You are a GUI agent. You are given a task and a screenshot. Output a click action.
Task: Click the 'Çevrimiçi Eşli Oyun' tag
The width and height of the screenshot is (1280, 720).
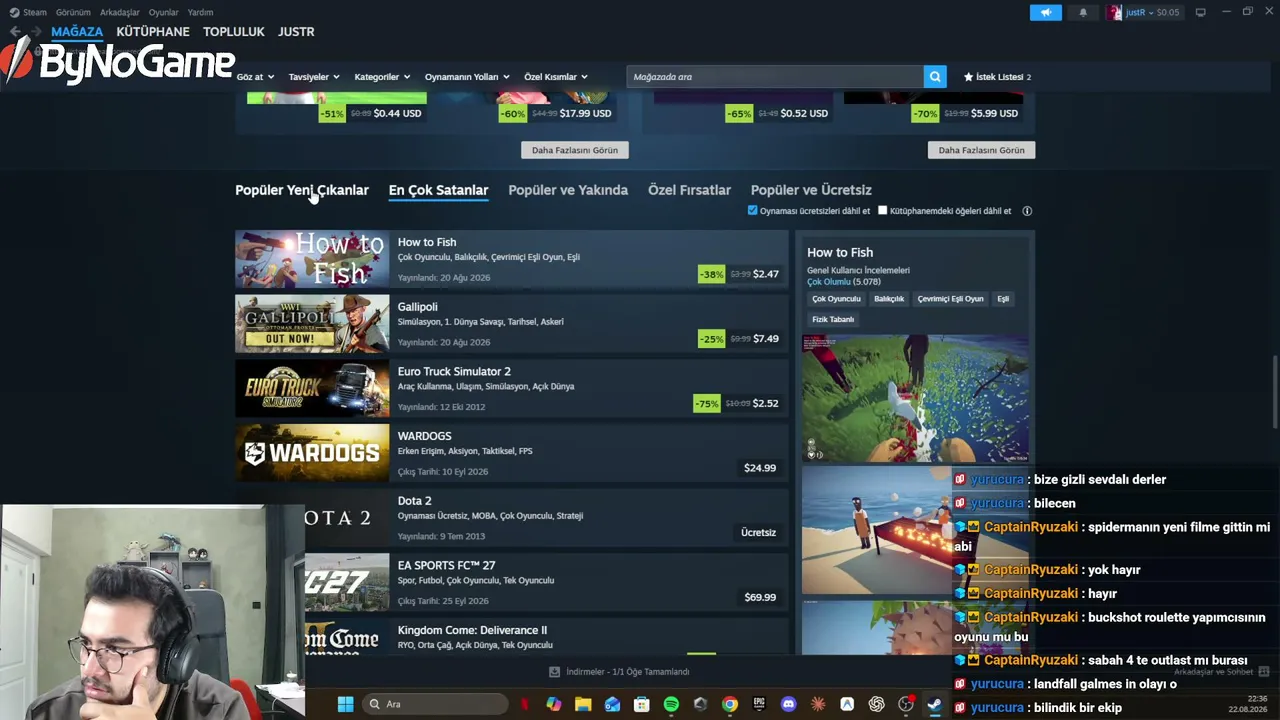coord(950,299)
